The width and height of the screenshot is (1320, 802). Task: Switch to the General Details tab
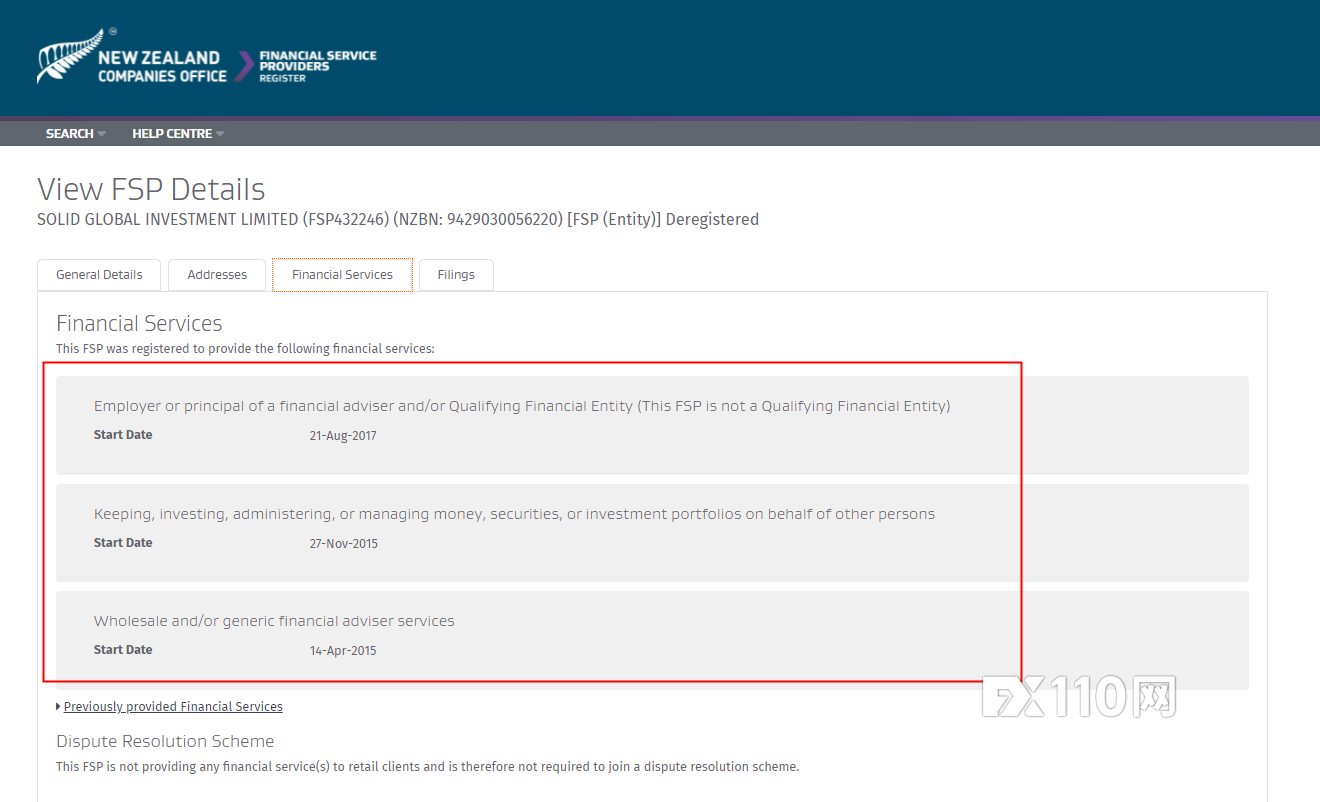point(99,275)
